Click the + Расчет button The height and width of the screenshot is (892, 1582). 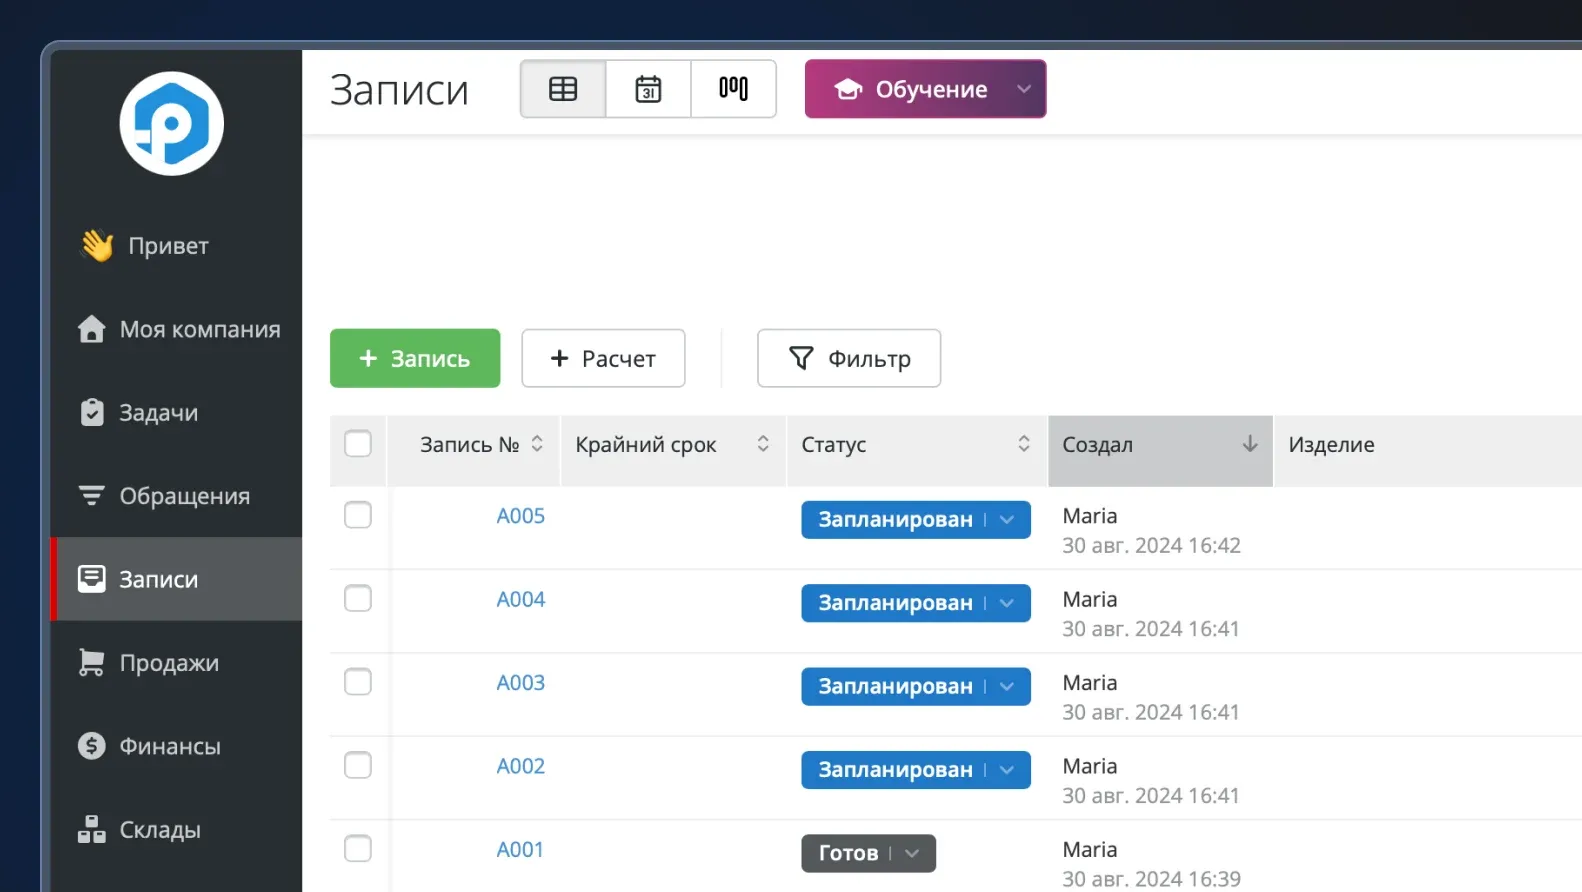coord(603,358)
